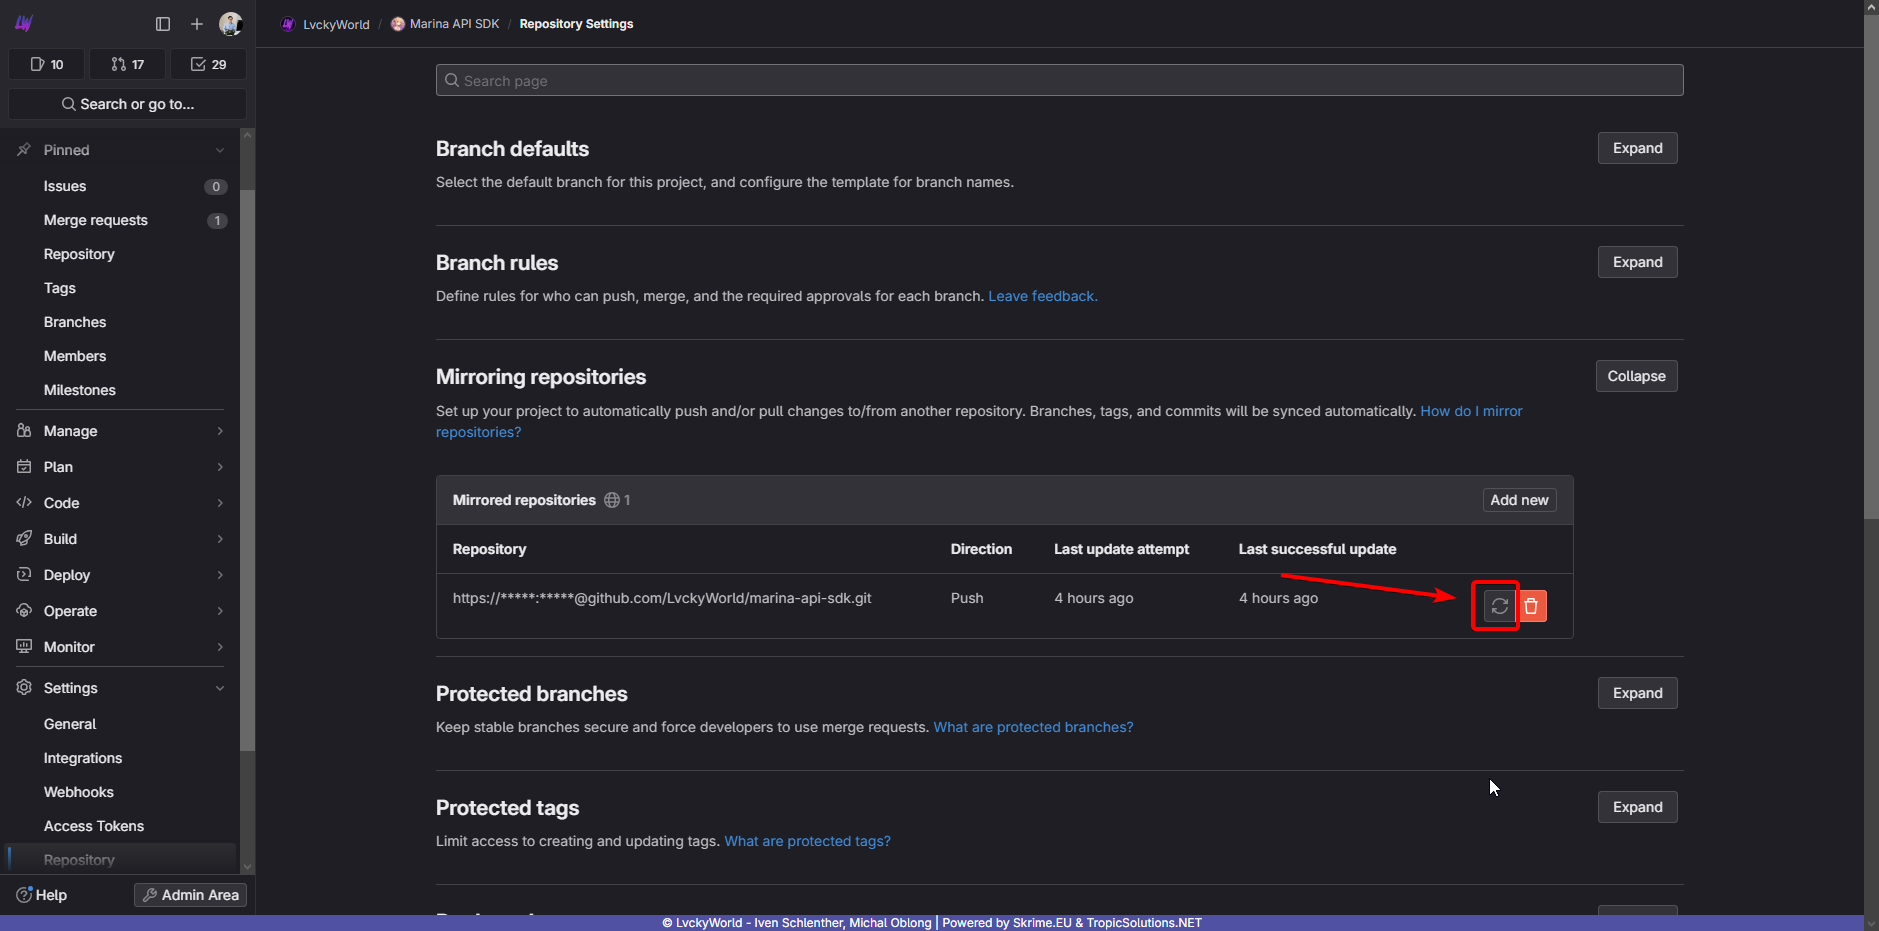Open merge requests counter showing 17

127,64
